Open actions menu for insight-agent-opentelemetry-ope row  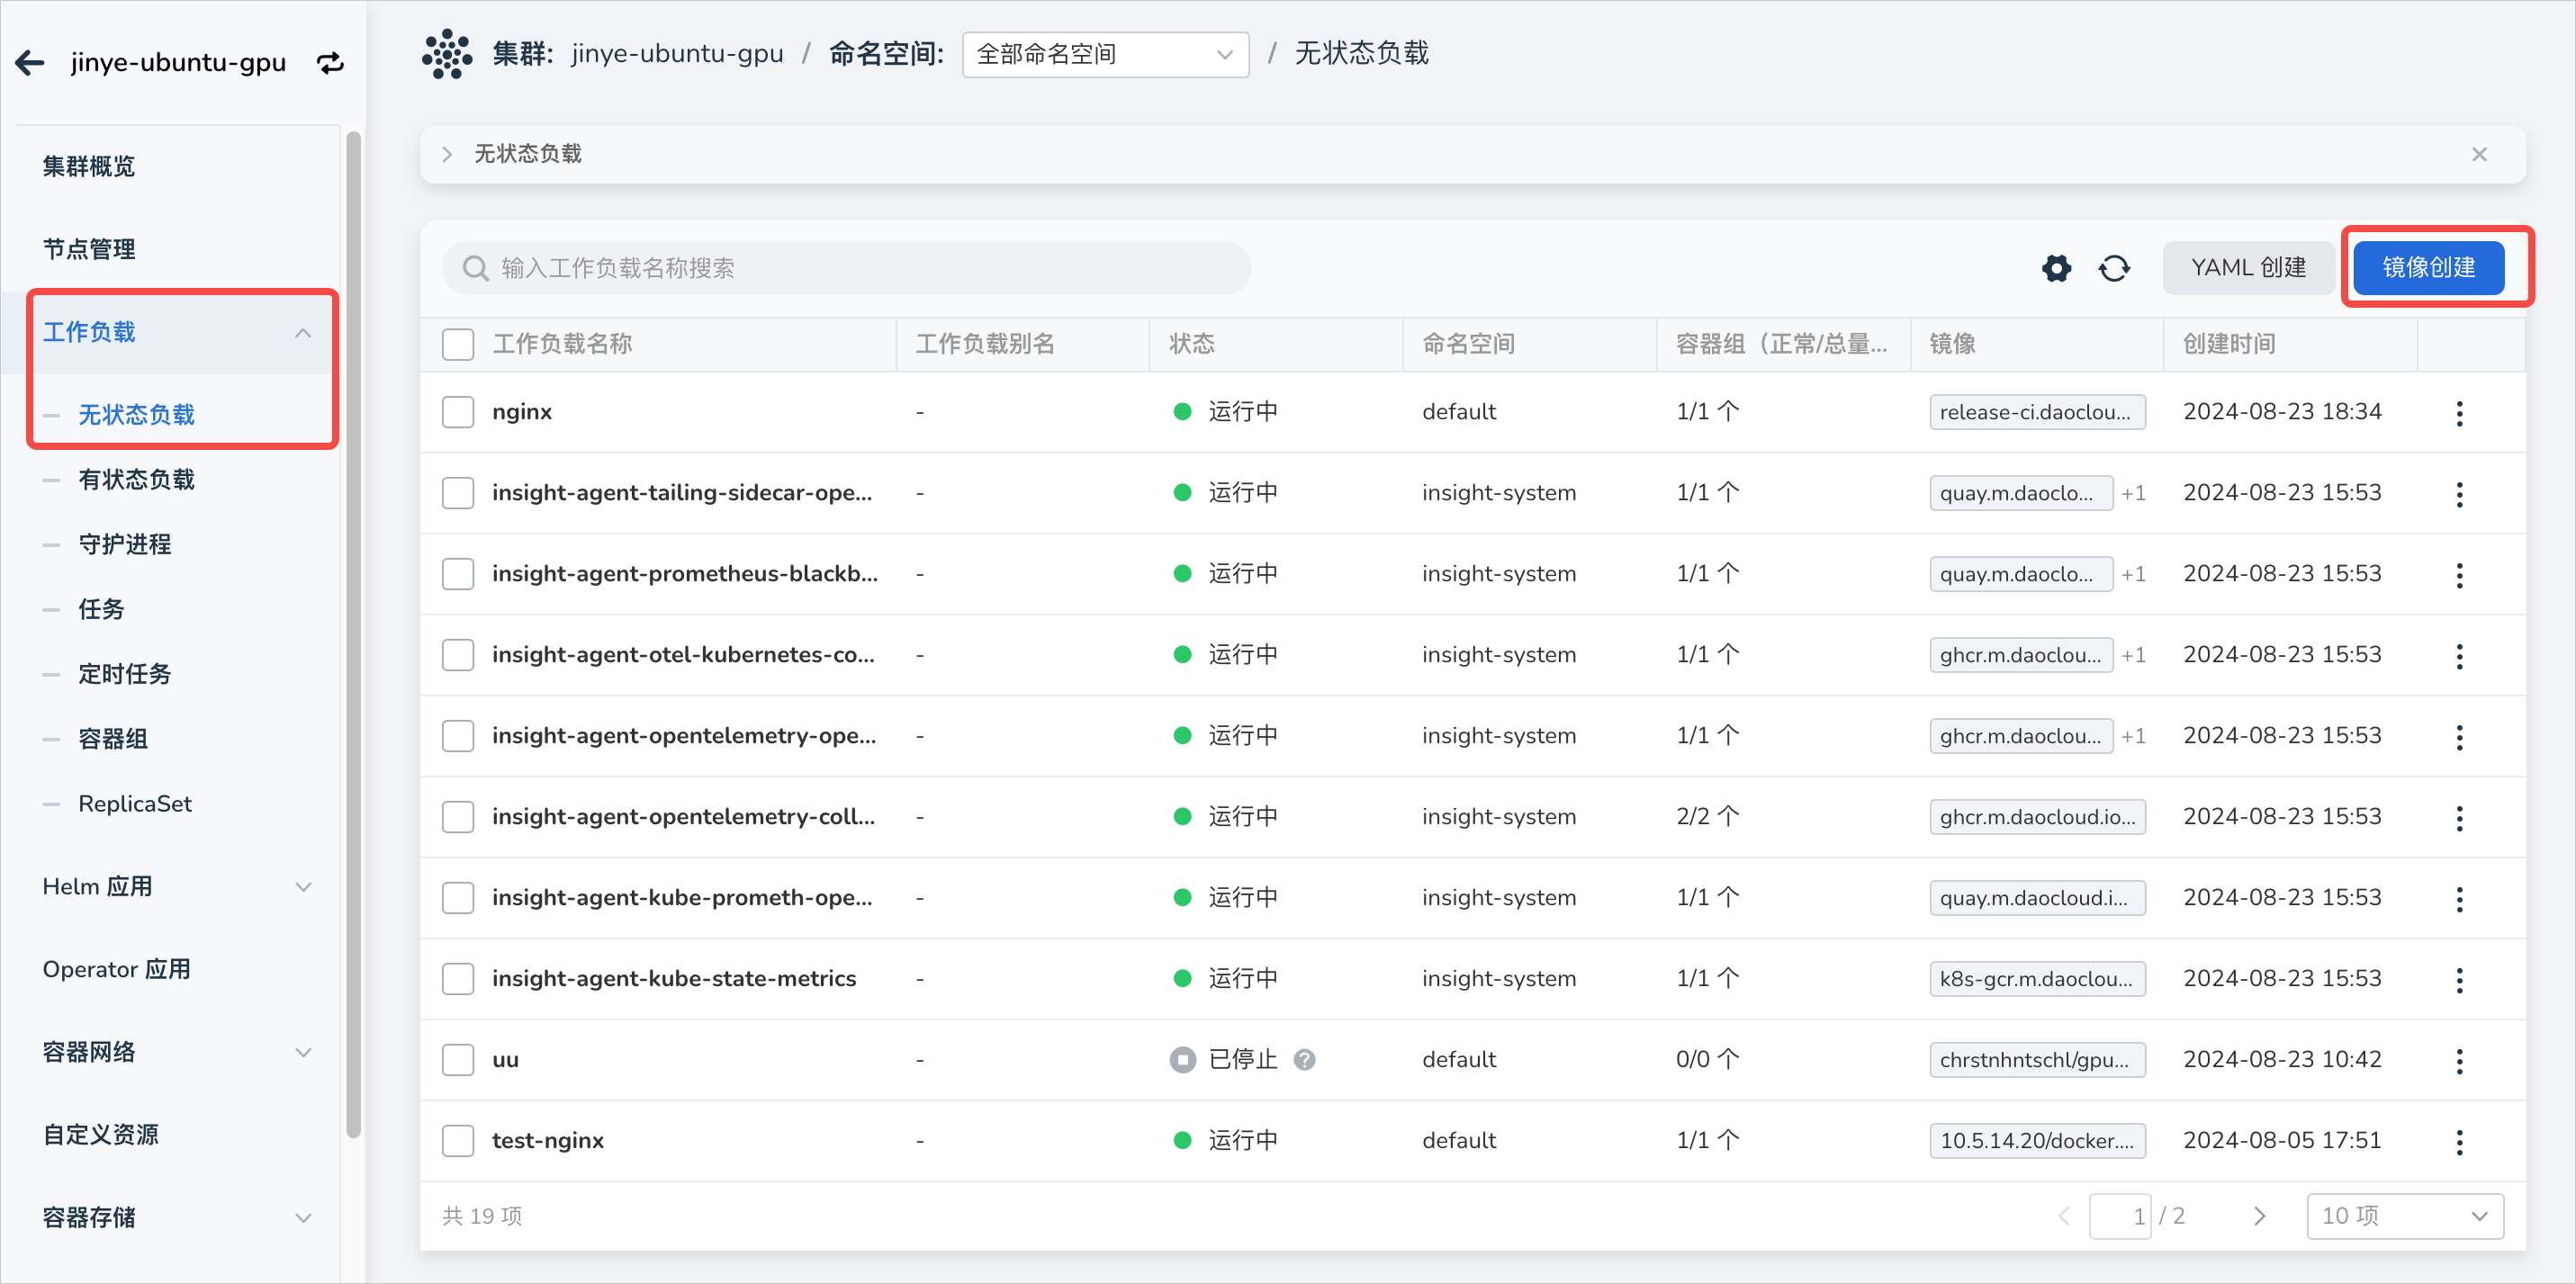tap(2459, 736)
